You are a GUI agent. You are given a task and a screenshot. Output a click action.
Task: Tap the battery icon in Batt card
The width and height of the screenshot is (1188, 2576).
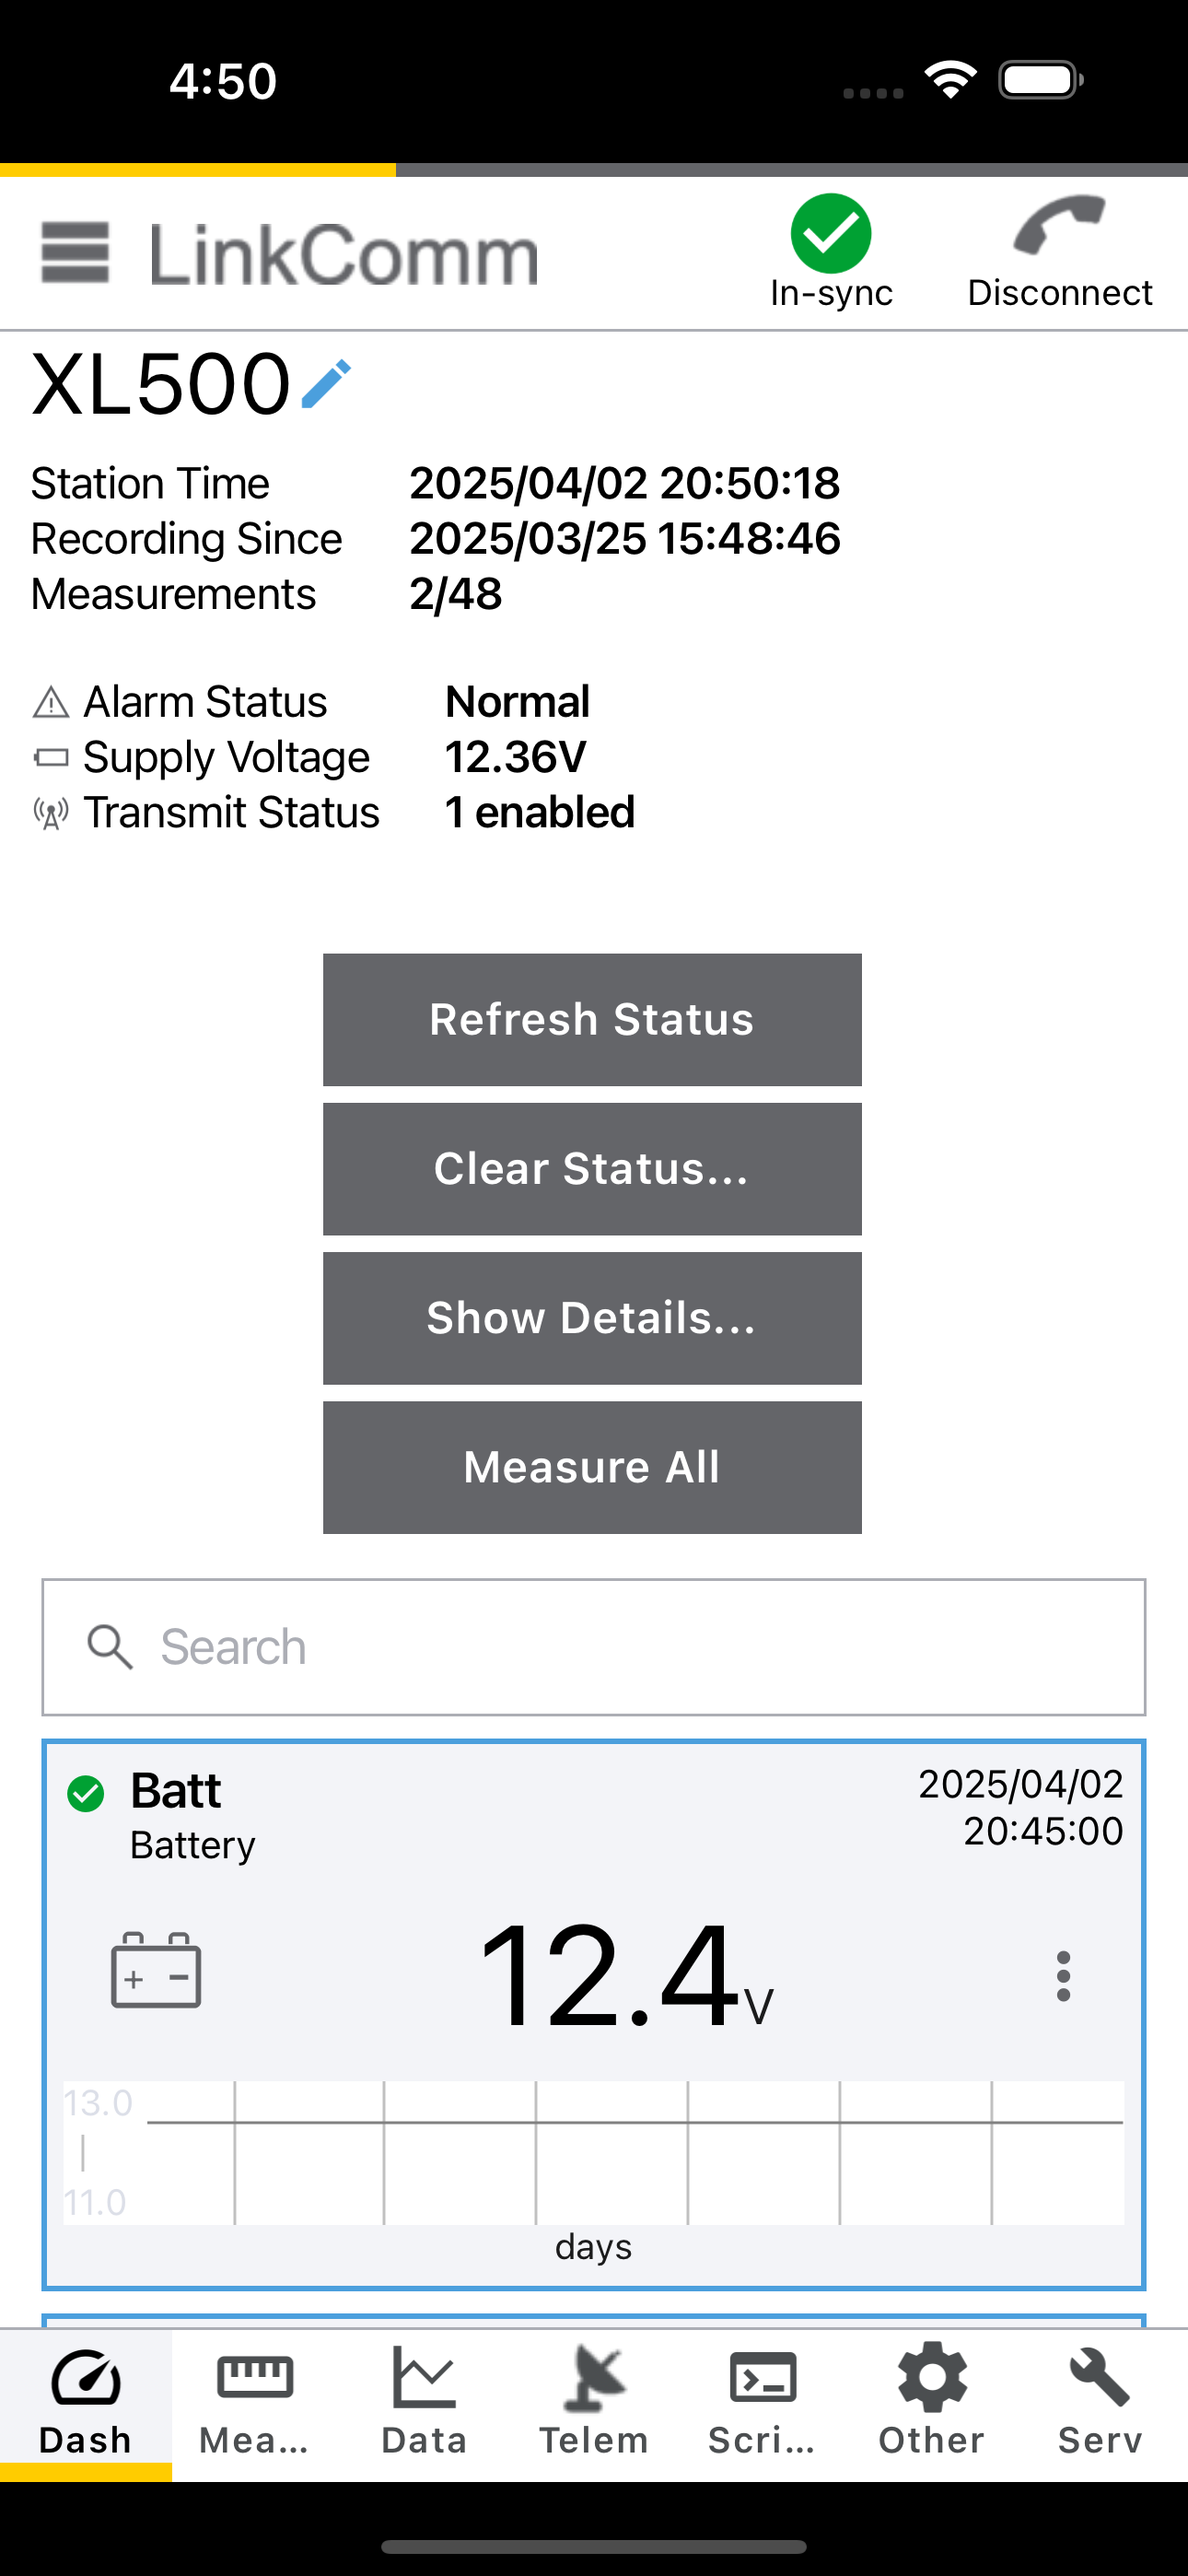156,1970
